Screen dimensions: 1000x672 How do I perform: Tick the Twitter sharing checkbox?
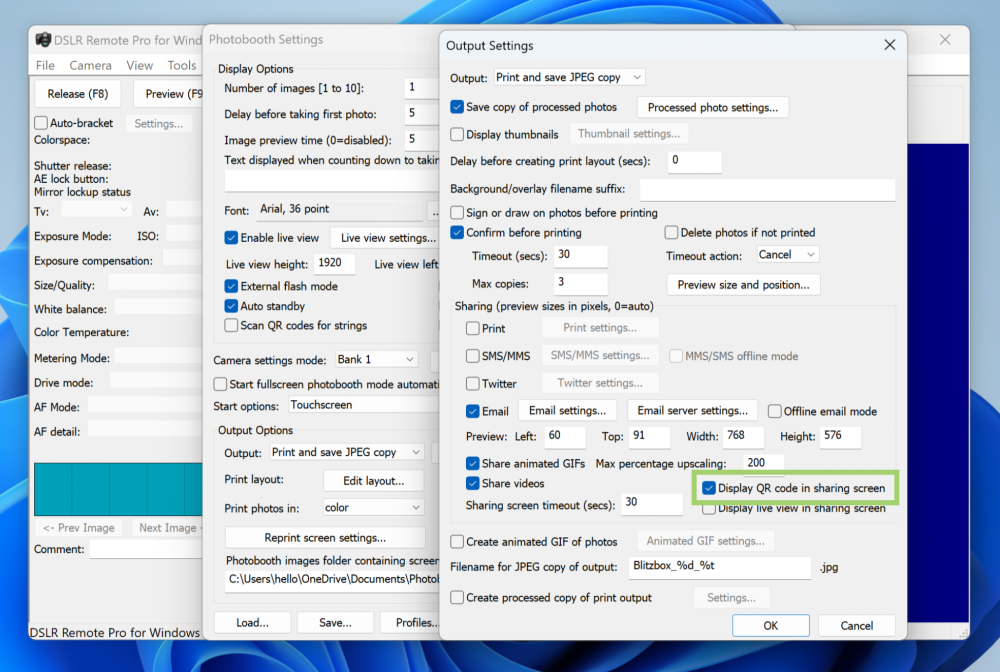[x=473, y=383]
